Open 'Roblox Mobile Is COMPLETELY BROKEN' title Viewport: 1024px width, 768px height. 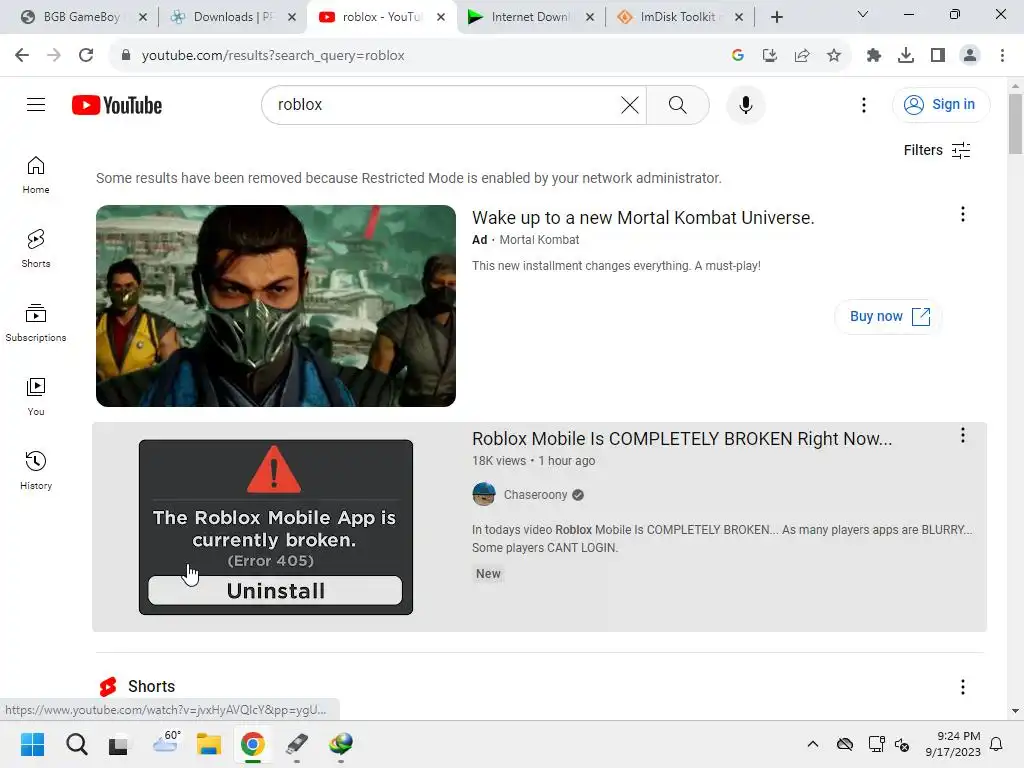pos(682,438)
